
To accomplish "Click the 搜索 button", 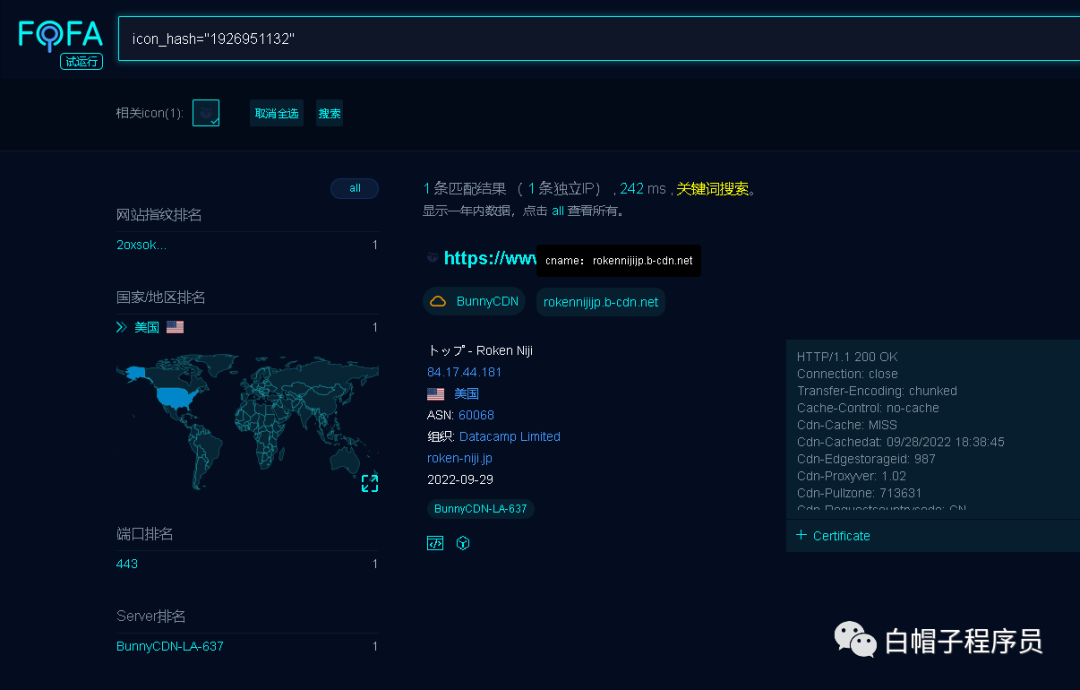I will 329,113.
